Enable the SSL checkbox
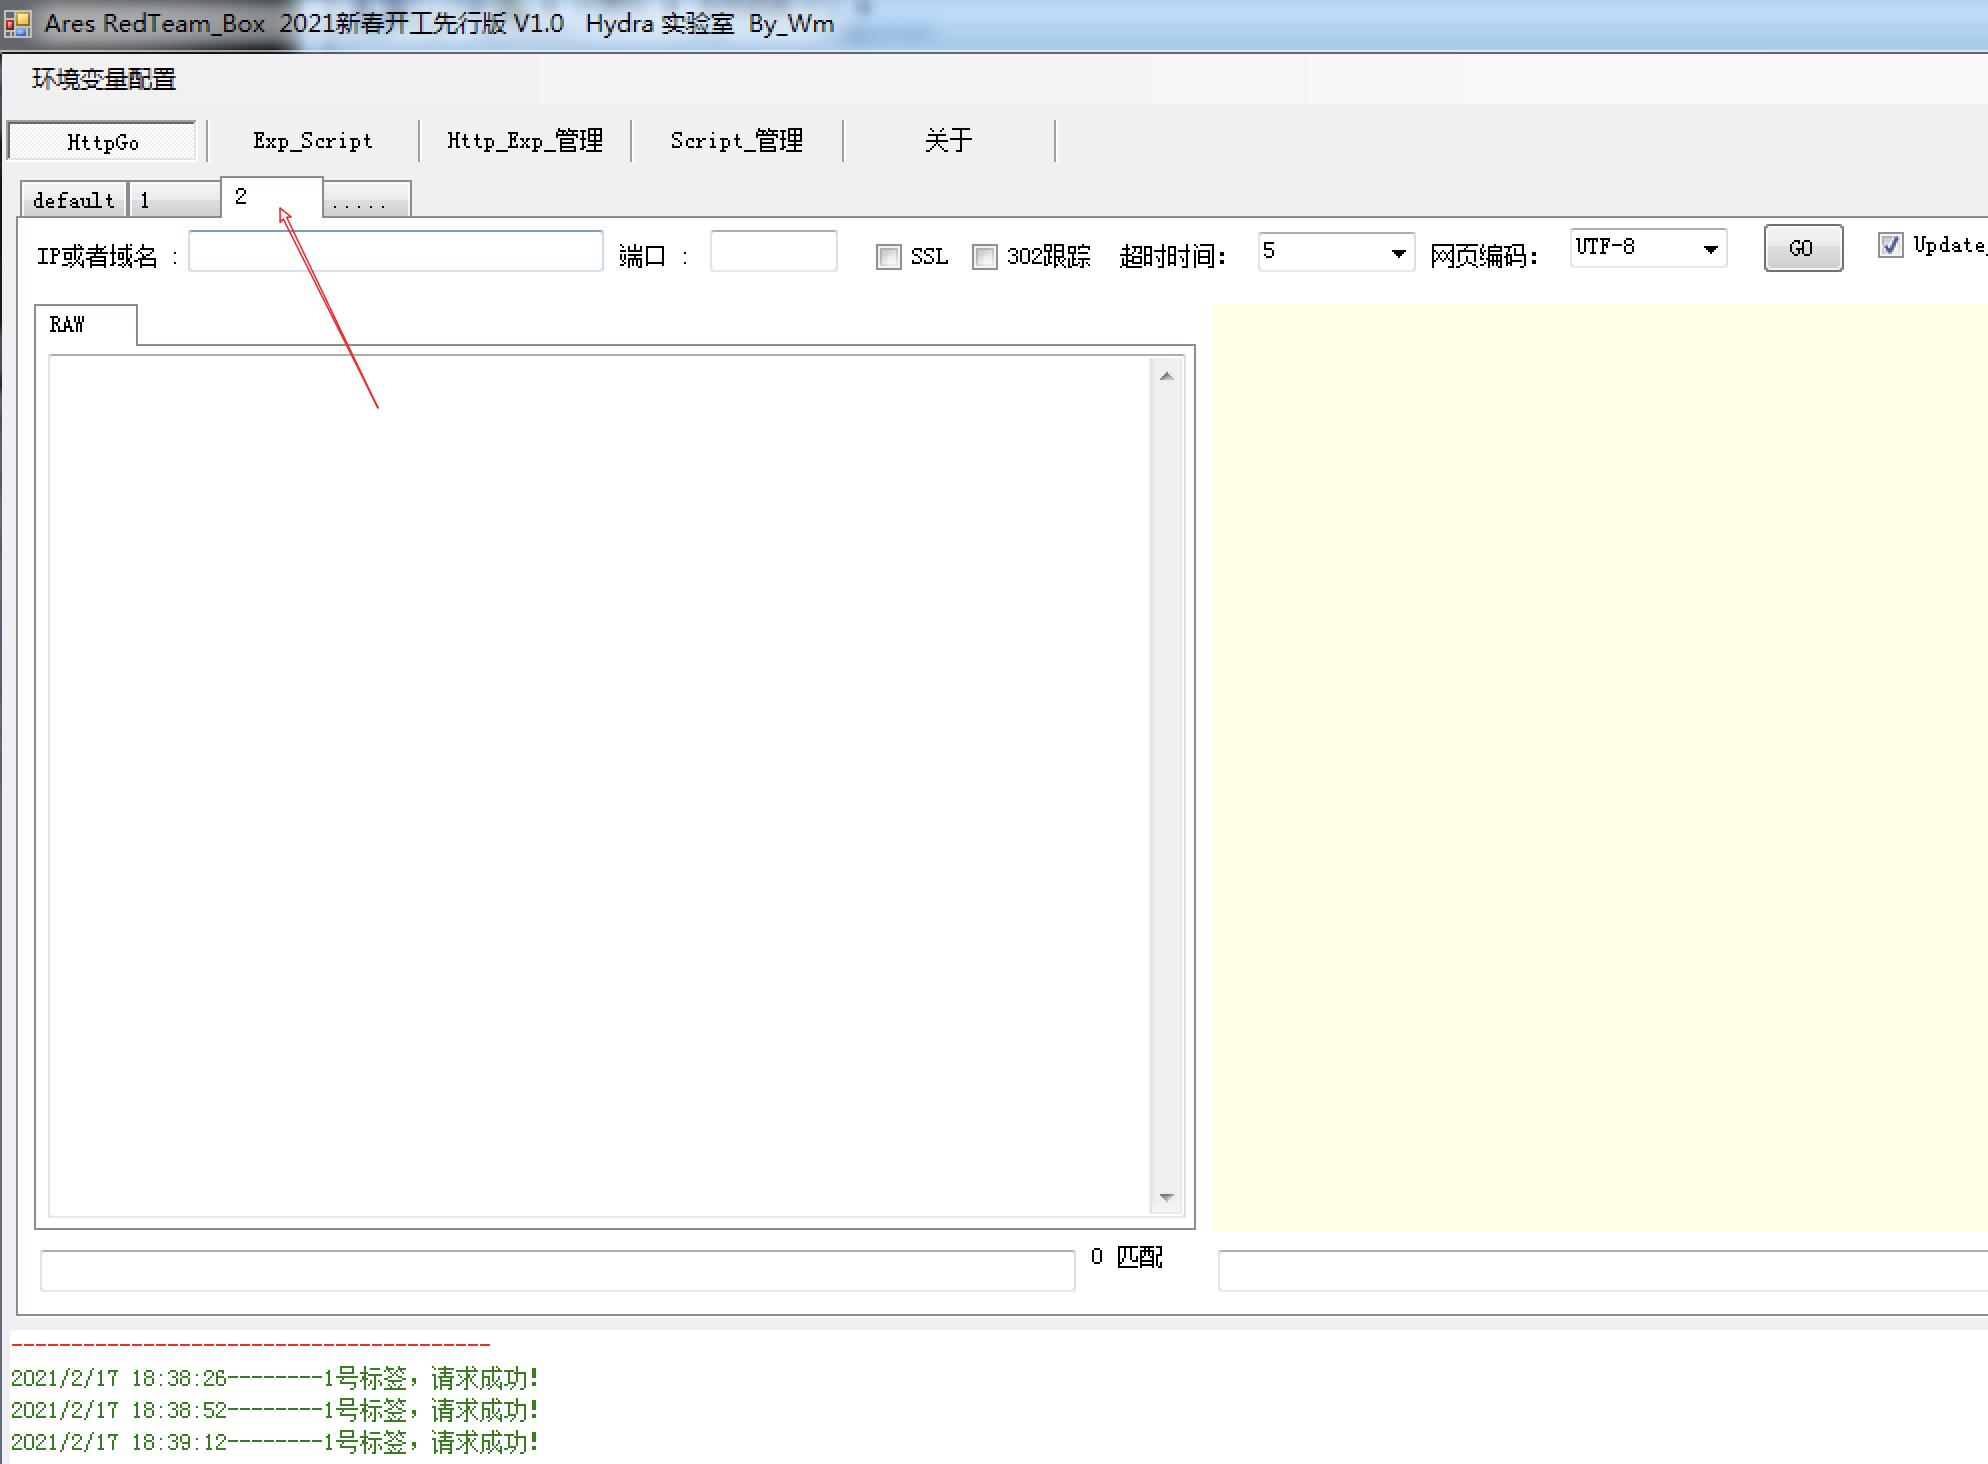The height and width of the screenshot is (1464, 1988). coord(888,257)
